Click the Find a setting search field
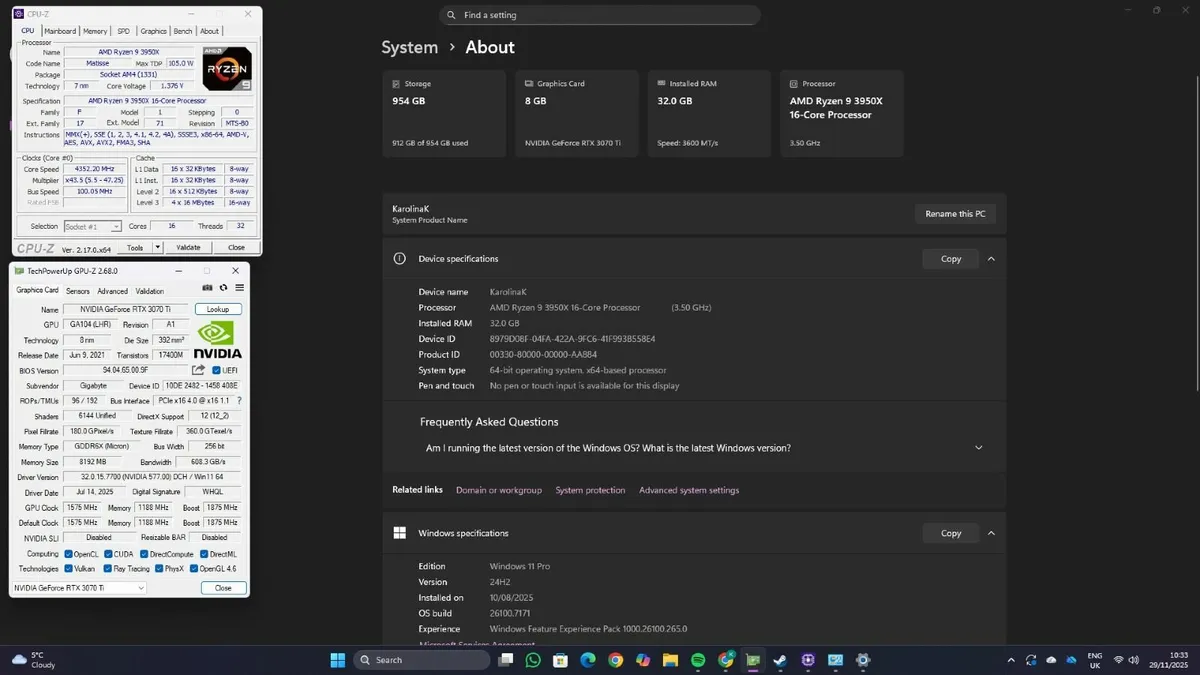 (600, 15)
